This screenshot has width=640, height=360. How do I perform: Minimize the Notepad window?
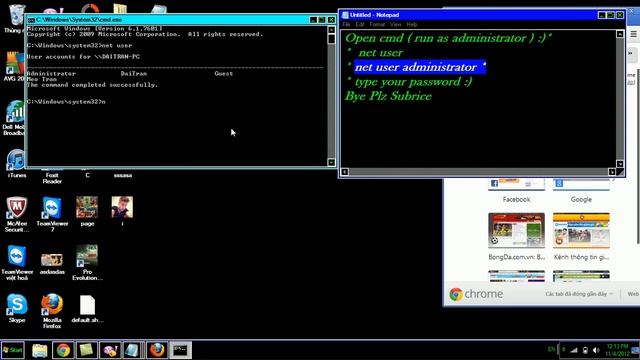click(x=601, y=15)
